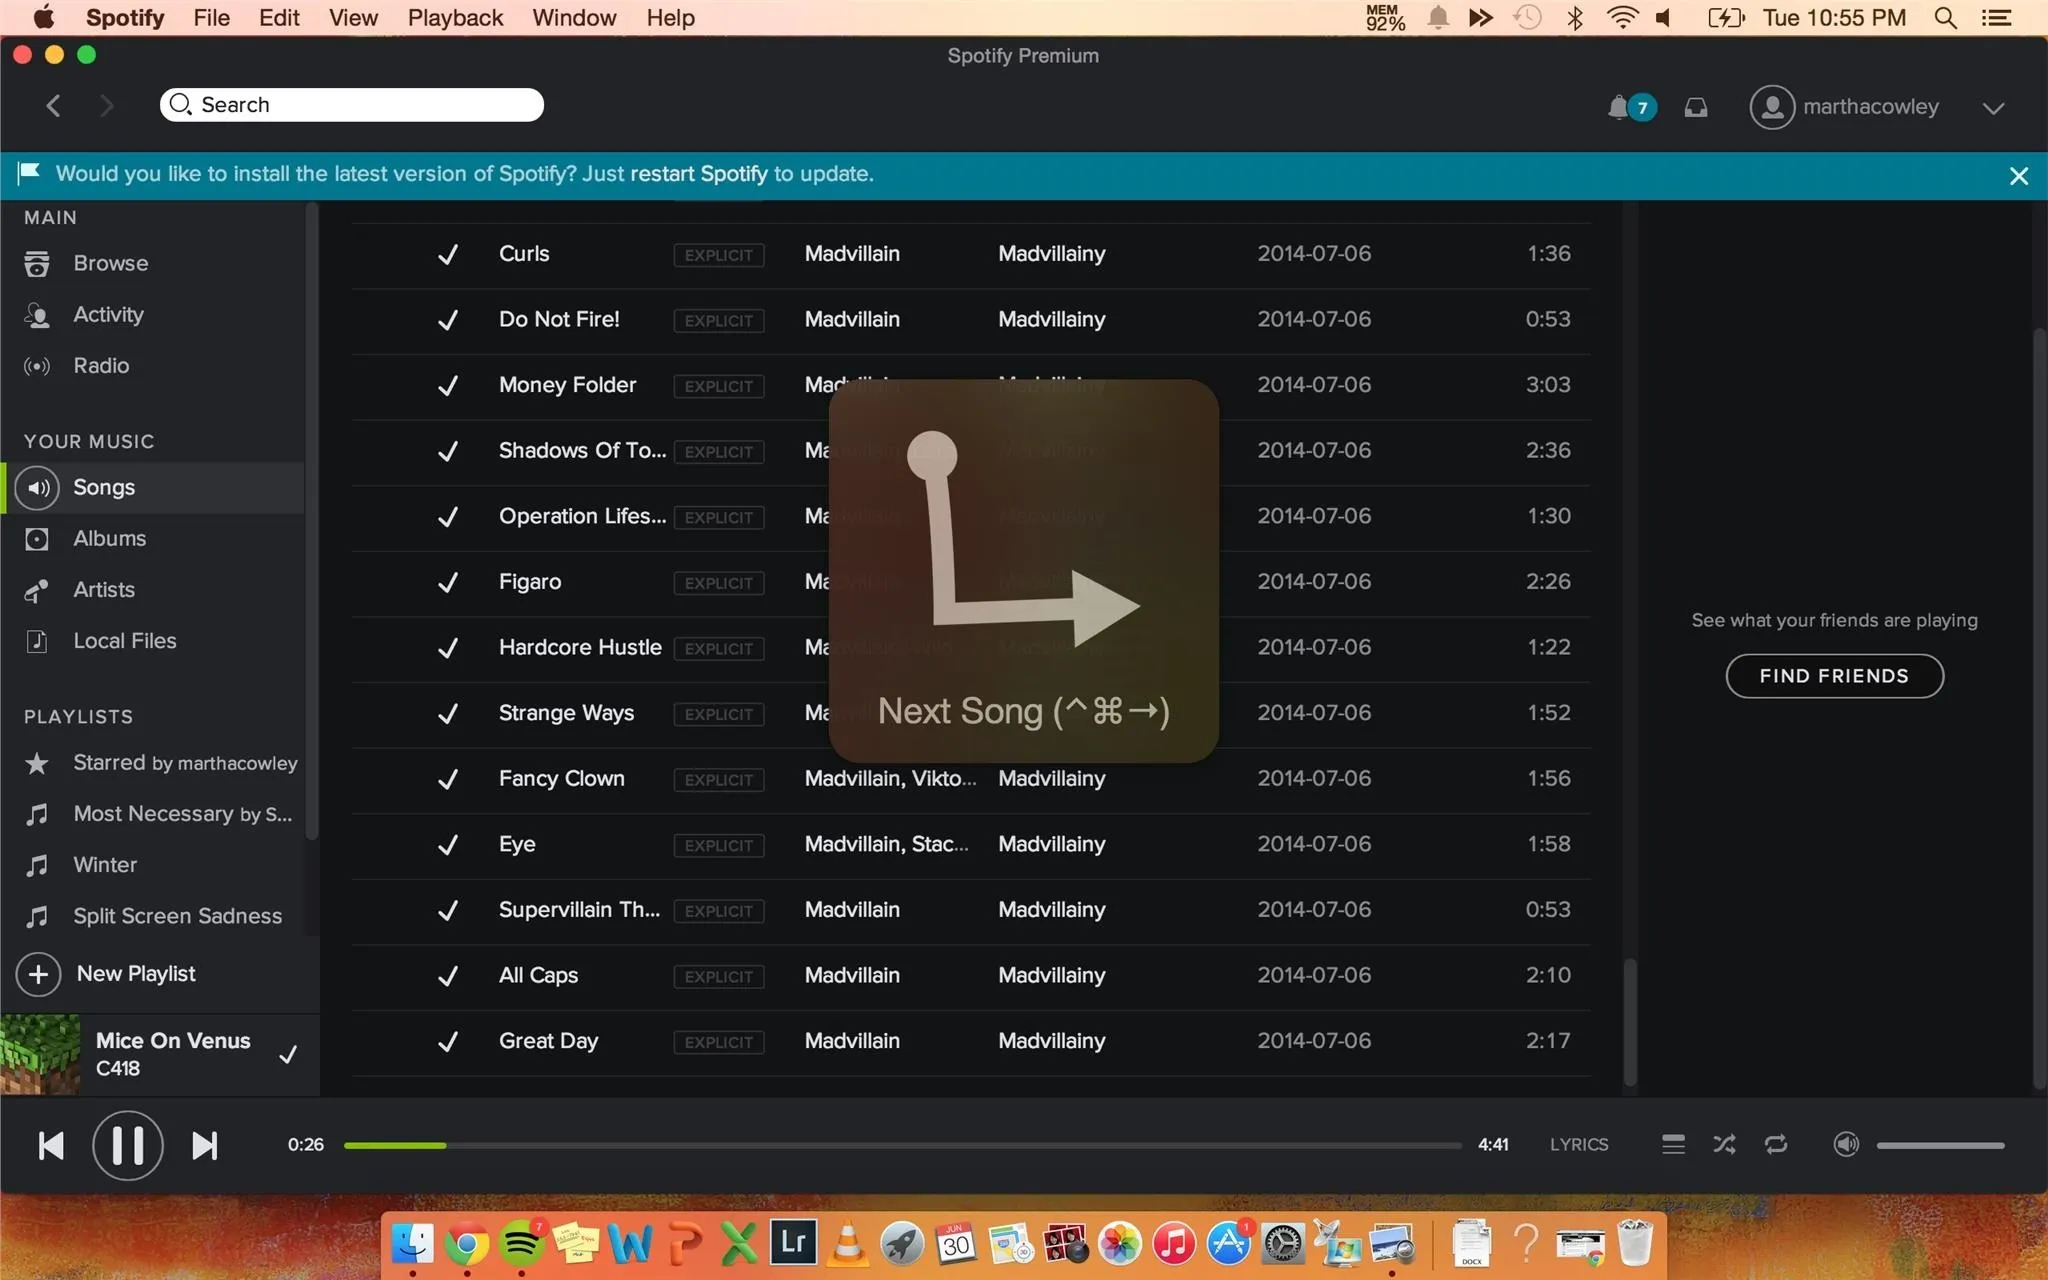Open the View menu
The width and height of the screenshot is (2048, 1280).
pos(353,18)
